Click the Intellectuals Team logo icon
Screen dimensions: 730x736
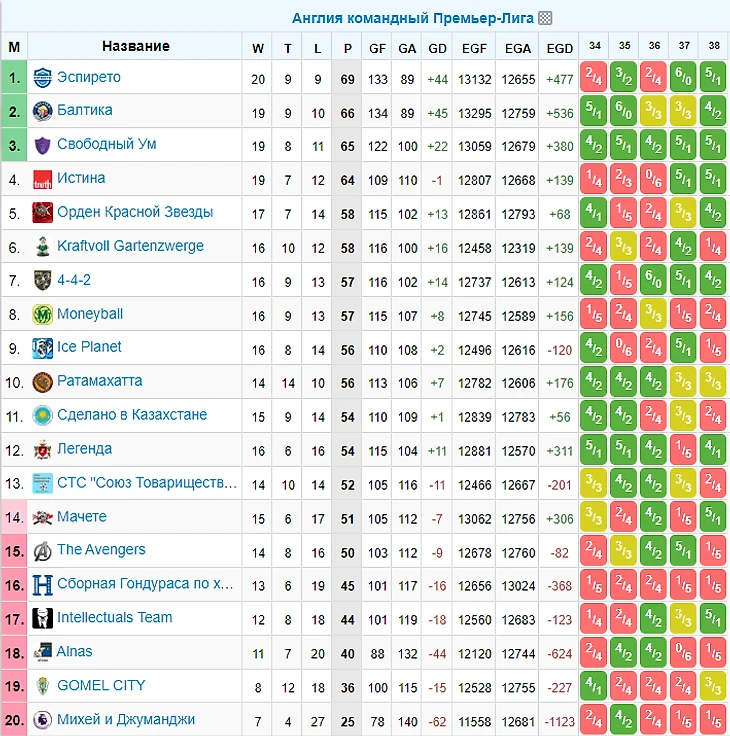42,618
